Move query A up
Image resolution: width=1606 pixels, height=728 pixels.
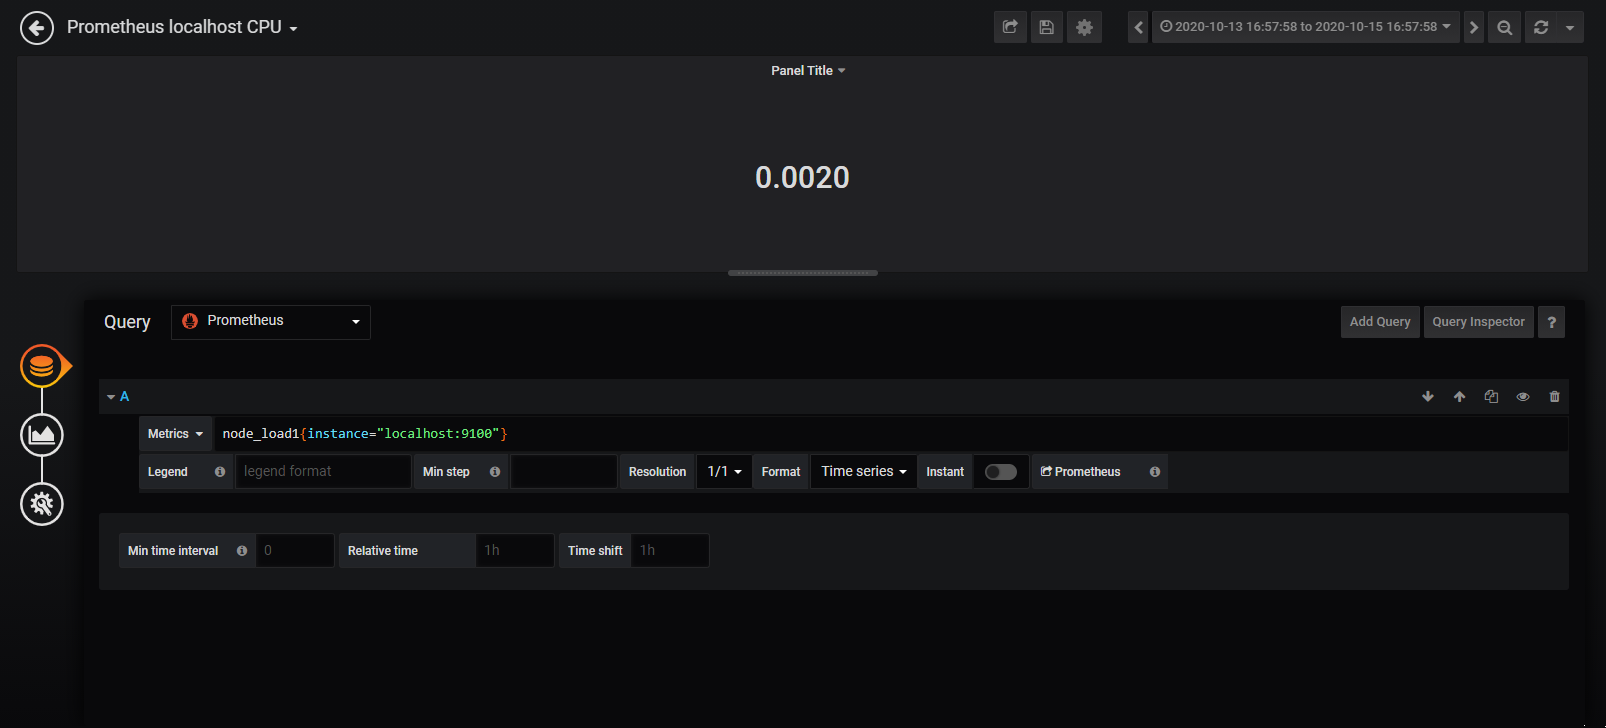pos(1460,397)
